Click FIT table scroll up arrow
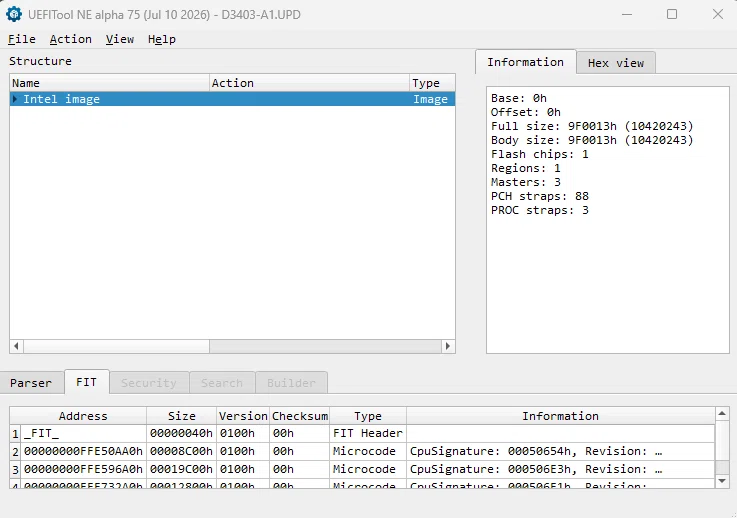 point(722,414)
